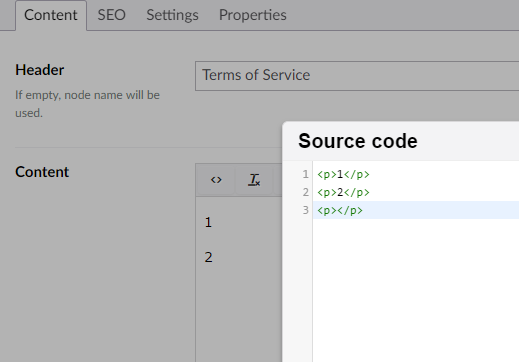Click line number 2 in the gutter

[x=305, y=192]
